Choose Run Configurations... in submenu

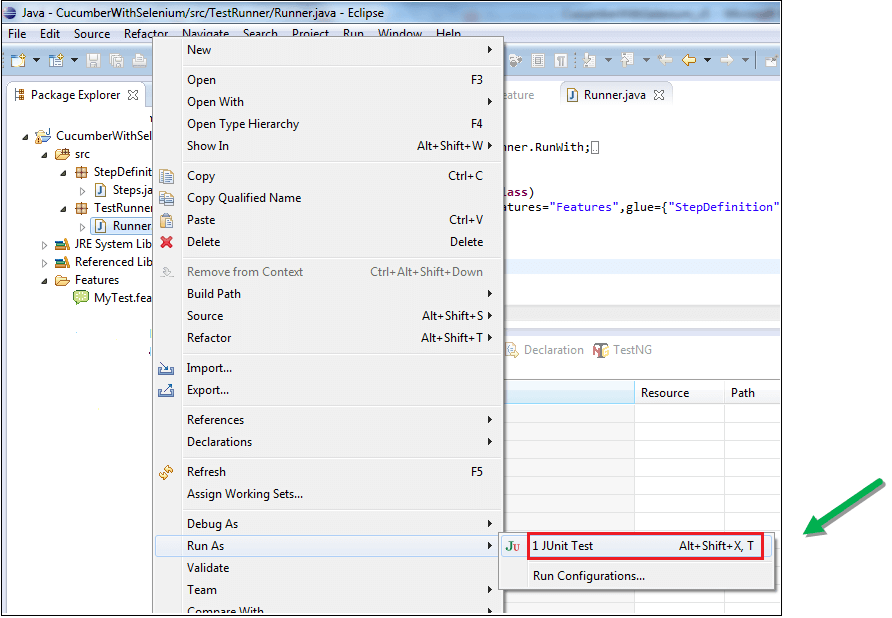[589, 576]
